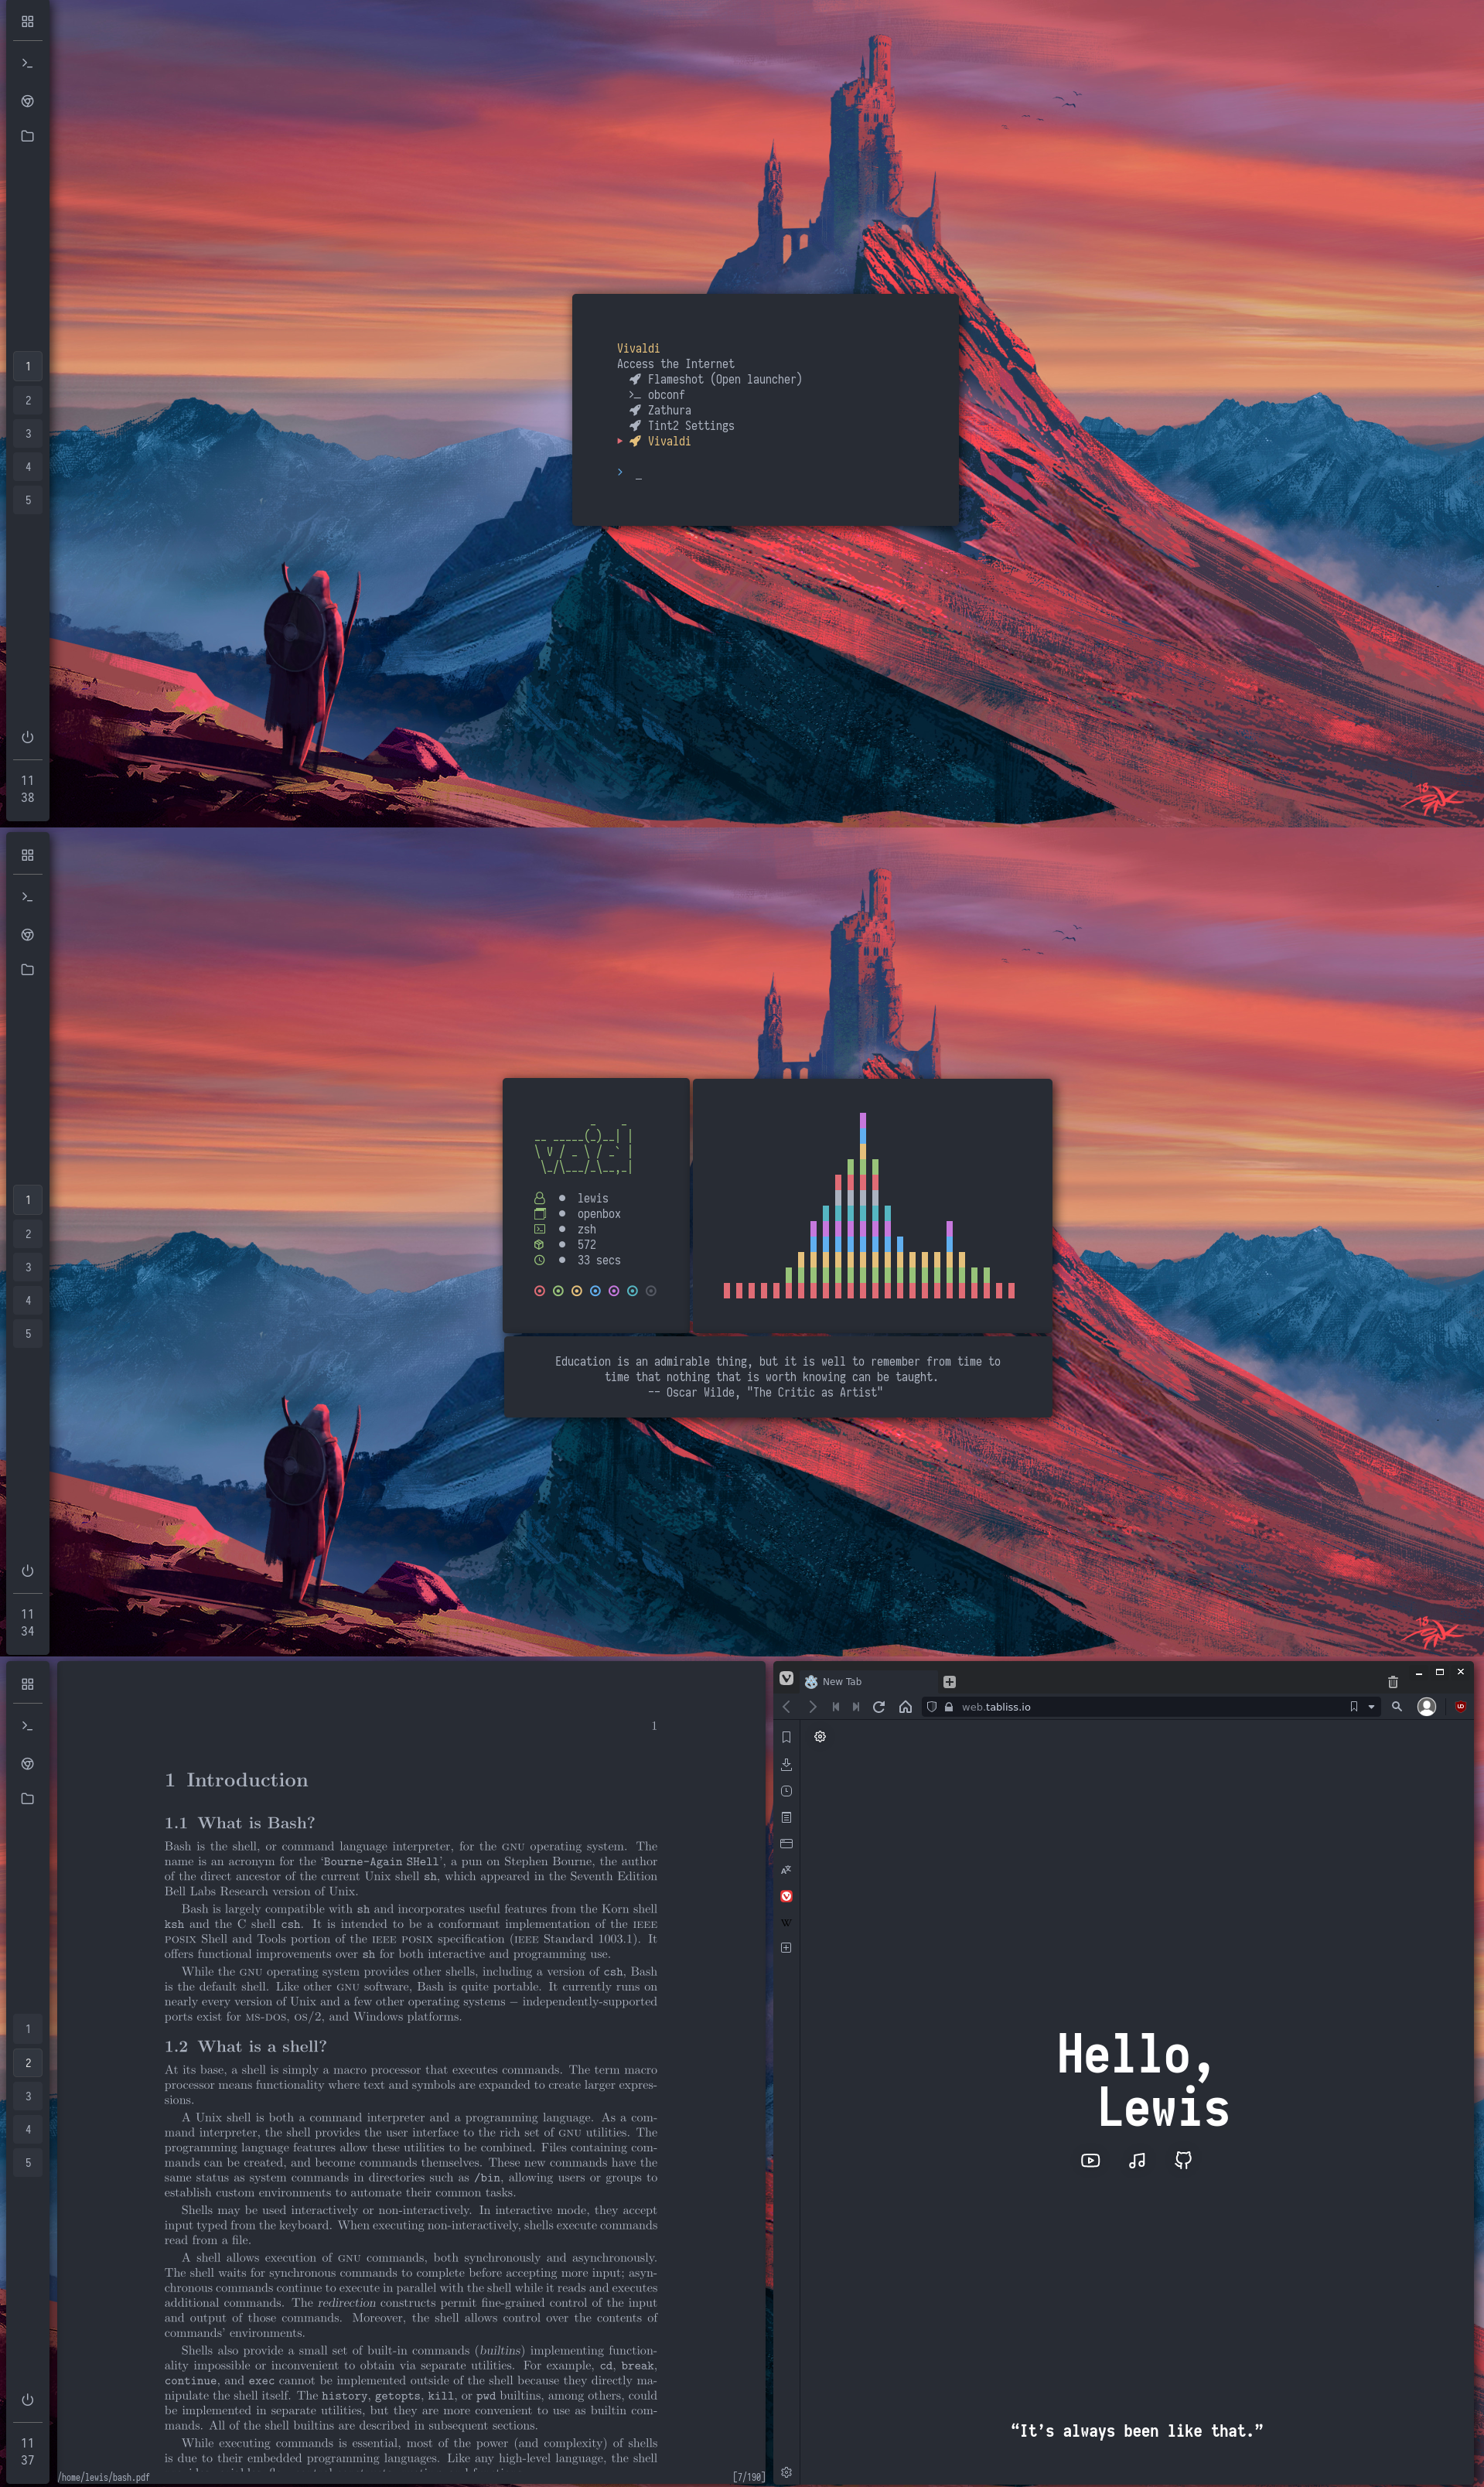Open Tabliss settings gear on the page
Image resolution: width=1484 pixels, height=2487 pixels.
[820, 1737]
